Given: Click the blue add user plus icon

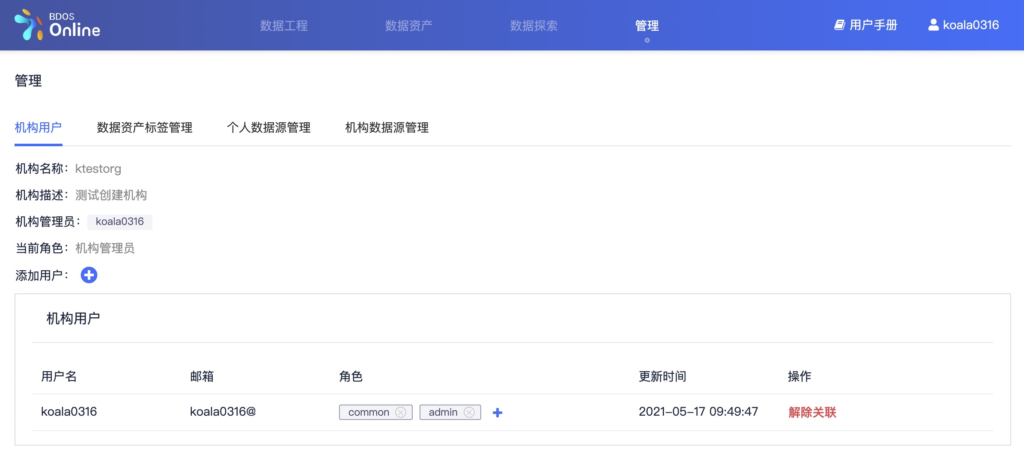Looking at the screenshot, I should [89, 275].
